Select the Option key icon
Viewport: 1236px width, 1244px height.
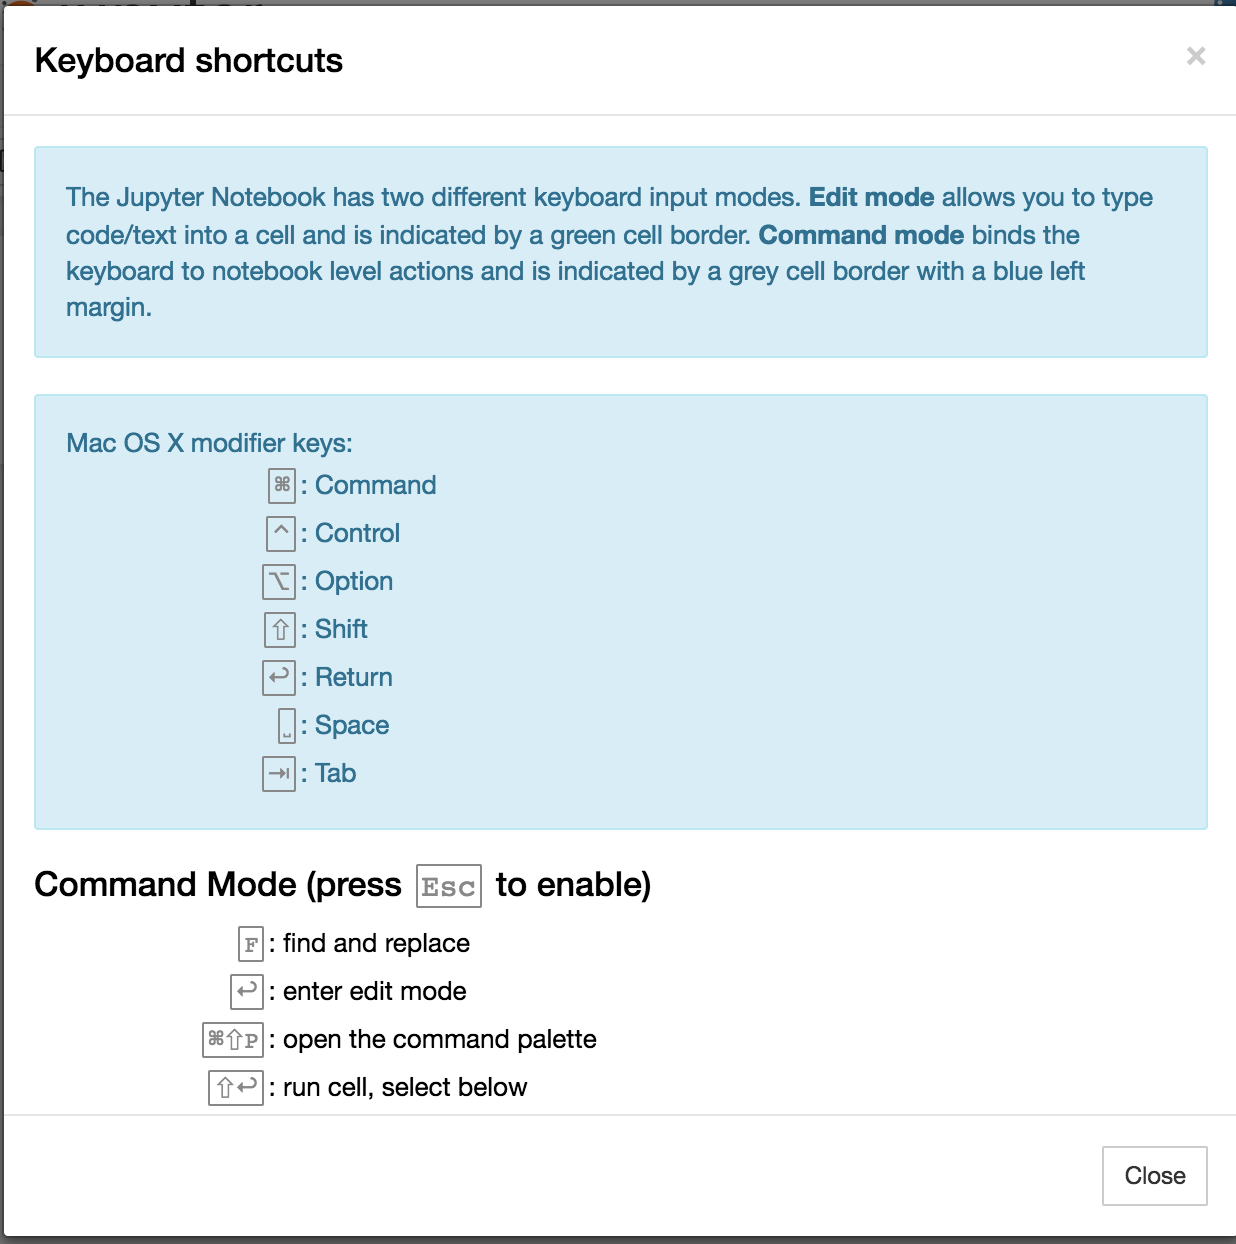(279, 581)
